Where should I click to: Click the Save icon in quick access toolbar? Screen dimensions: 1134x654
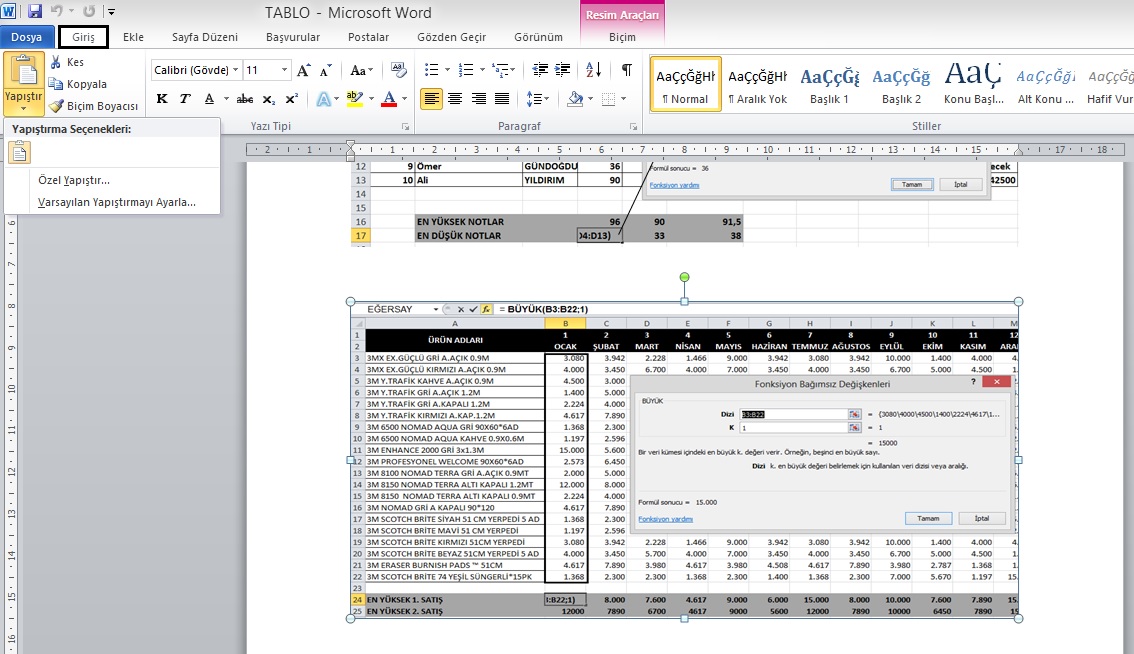coord(35,11)
